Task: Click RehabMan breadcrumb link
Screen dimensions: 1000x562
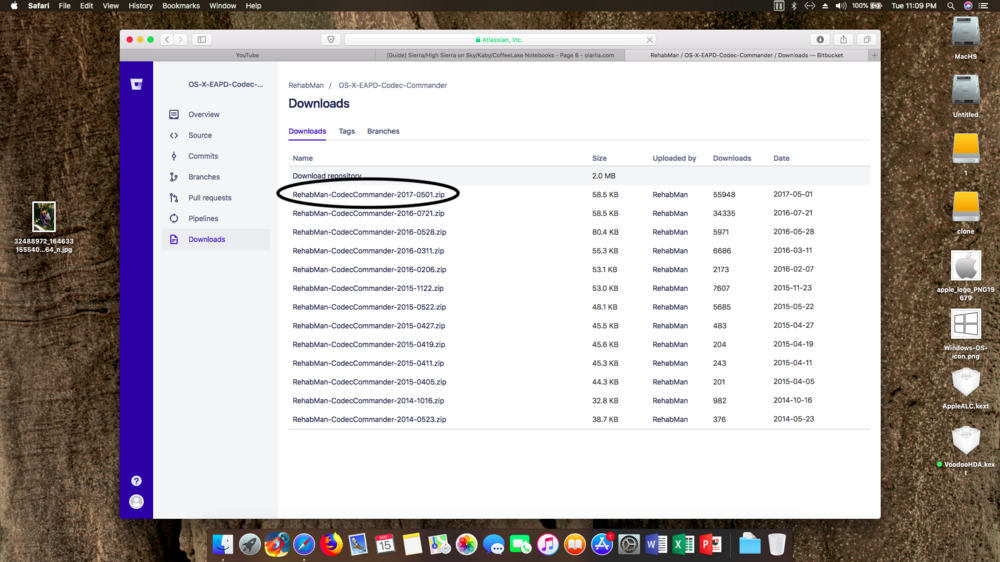Action: coord(306,86)
